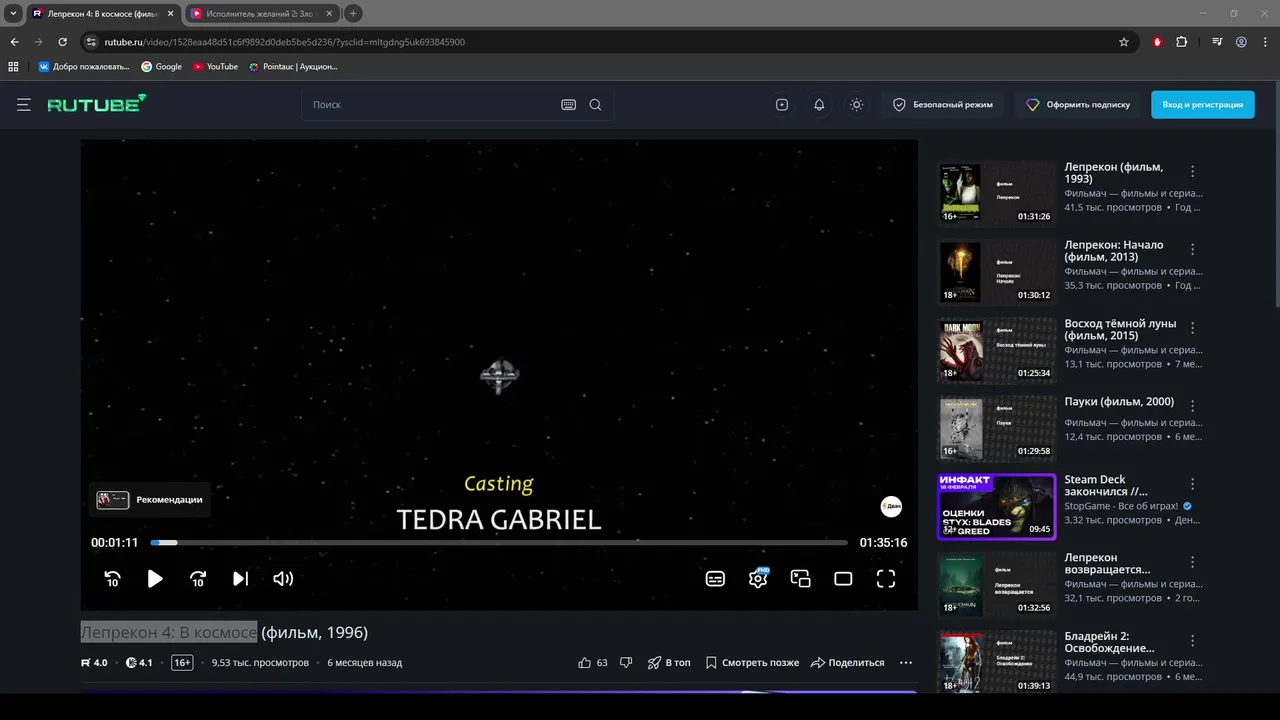Open browser extensions puzzle icon
Screen dimensions: 1280x720
[x=1182, y=42]
